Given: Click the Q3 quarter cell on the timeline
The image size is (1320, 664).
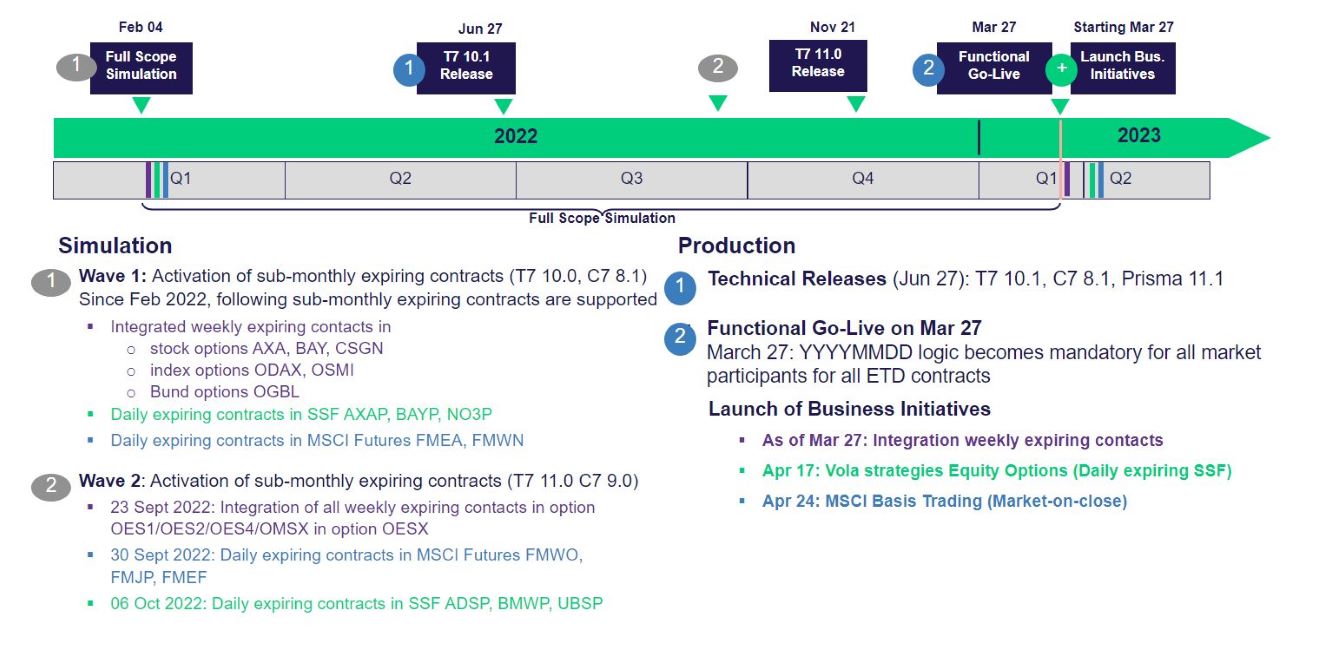Looking at the screenshot, I should [x=631, y=179].
